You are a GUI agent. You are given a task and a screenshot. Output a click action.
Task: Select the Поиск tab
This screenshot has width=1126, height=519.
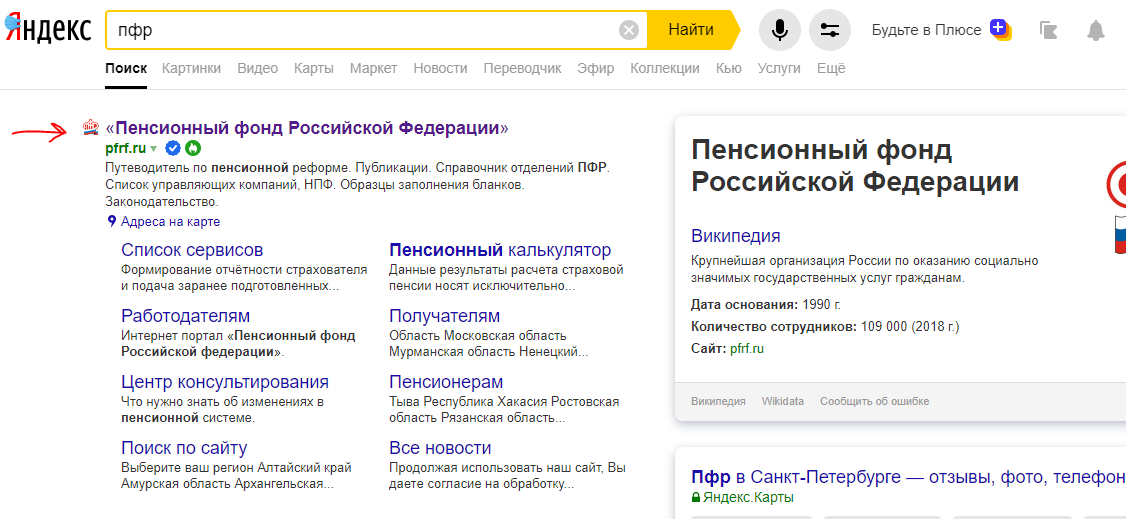[126, 68]
